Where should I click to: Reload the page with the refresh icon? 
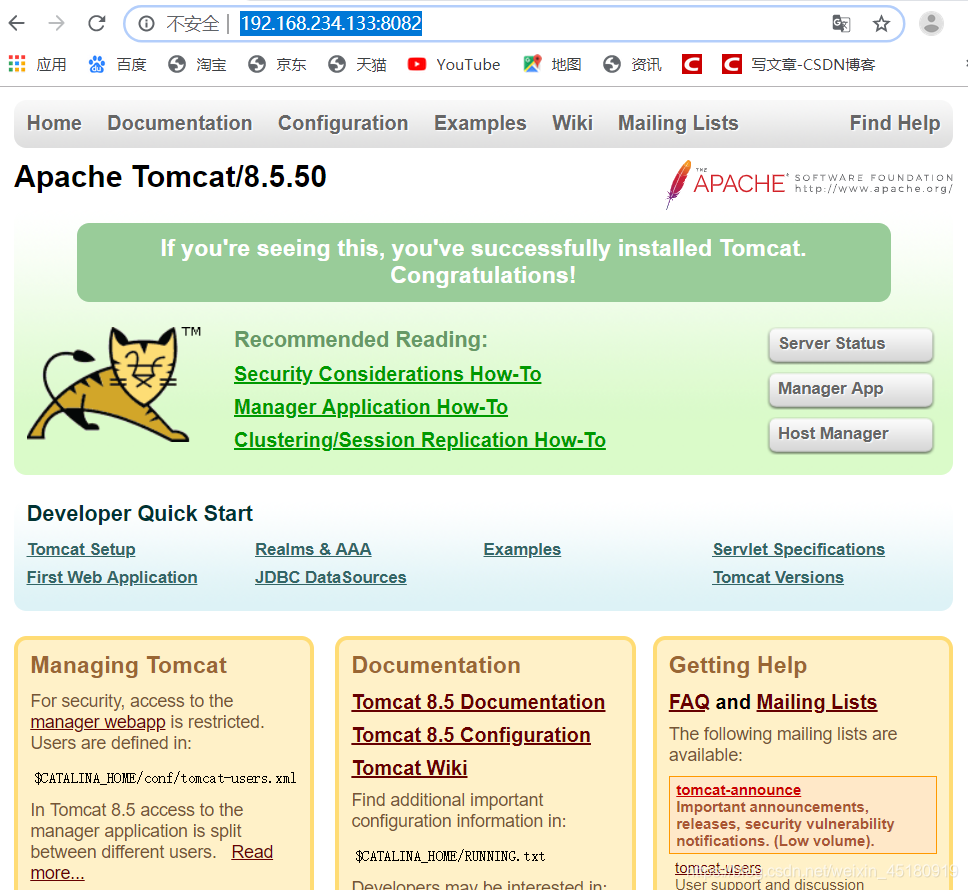pyautogui.click(x=97, y=23)
